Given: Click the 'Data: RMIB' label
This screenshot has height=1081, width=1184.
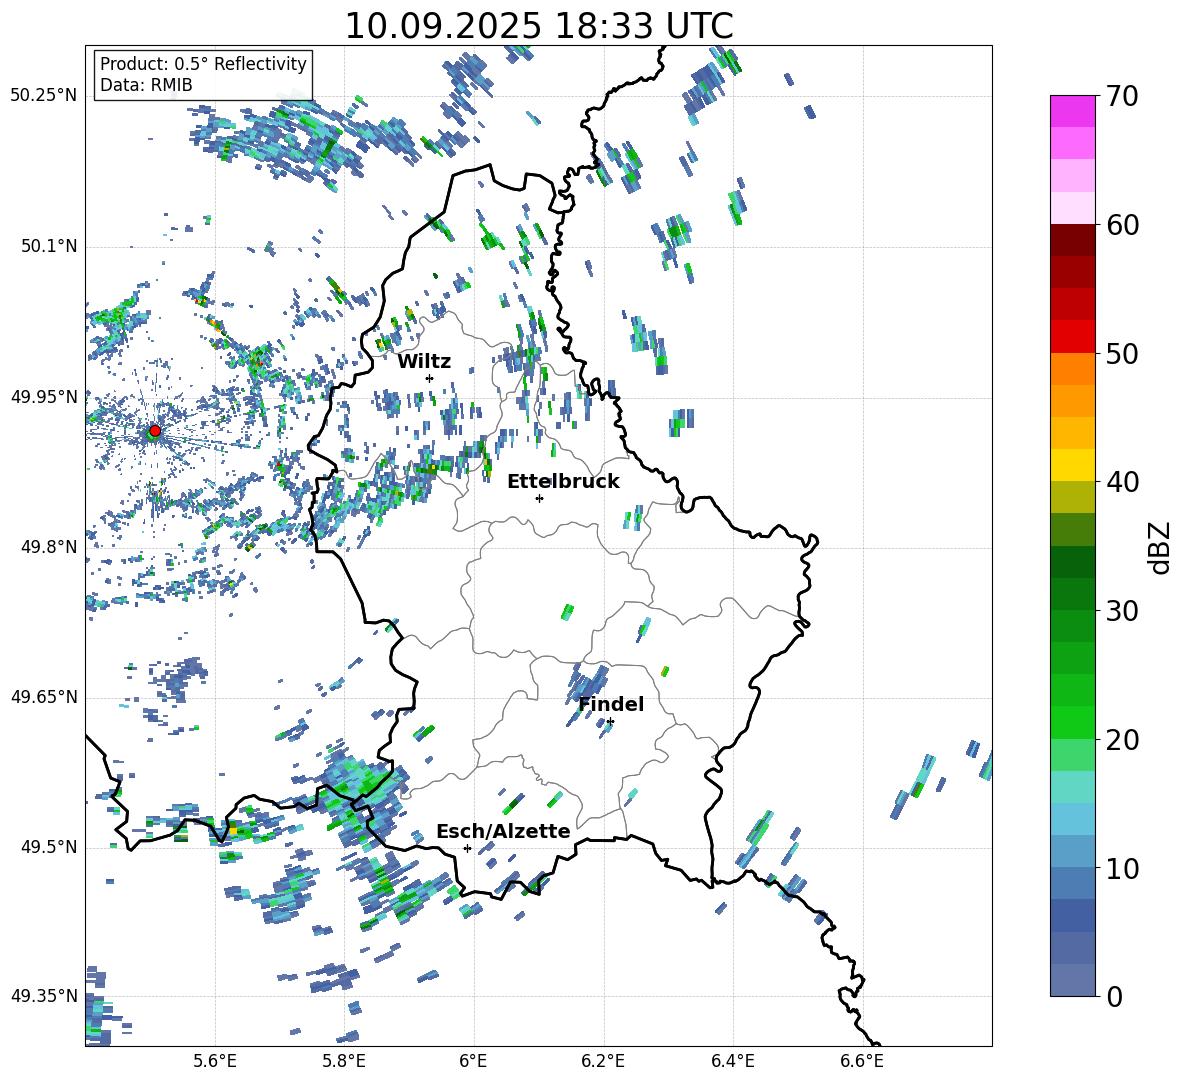Looking at the screenshot, I should (146, 85).
